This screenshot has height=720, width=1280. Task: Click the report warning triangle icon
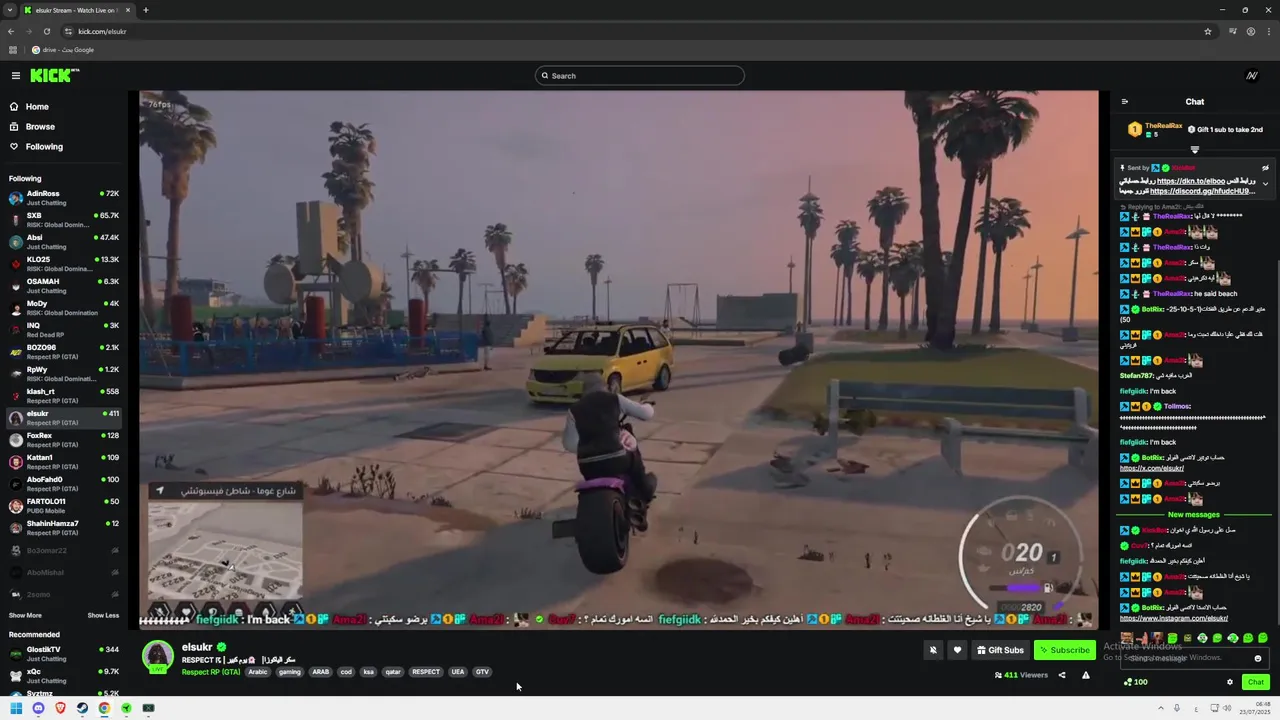[x=1086, y=675]
